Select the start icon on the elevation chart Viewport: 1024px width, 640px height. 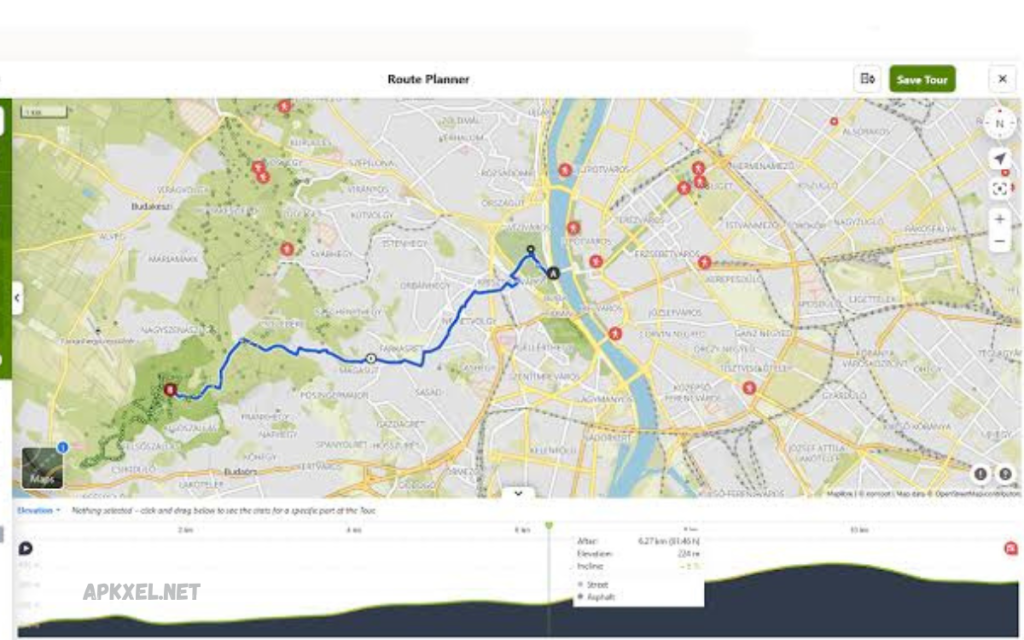coord(25,548)
